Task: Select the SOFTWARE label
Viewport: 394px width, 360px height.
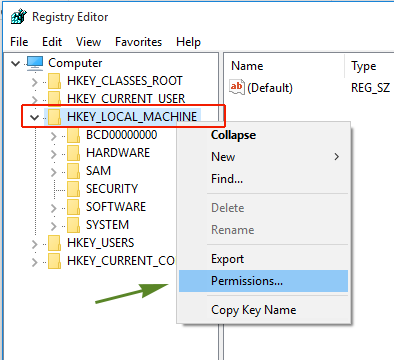Action: [x=116, y=207]
